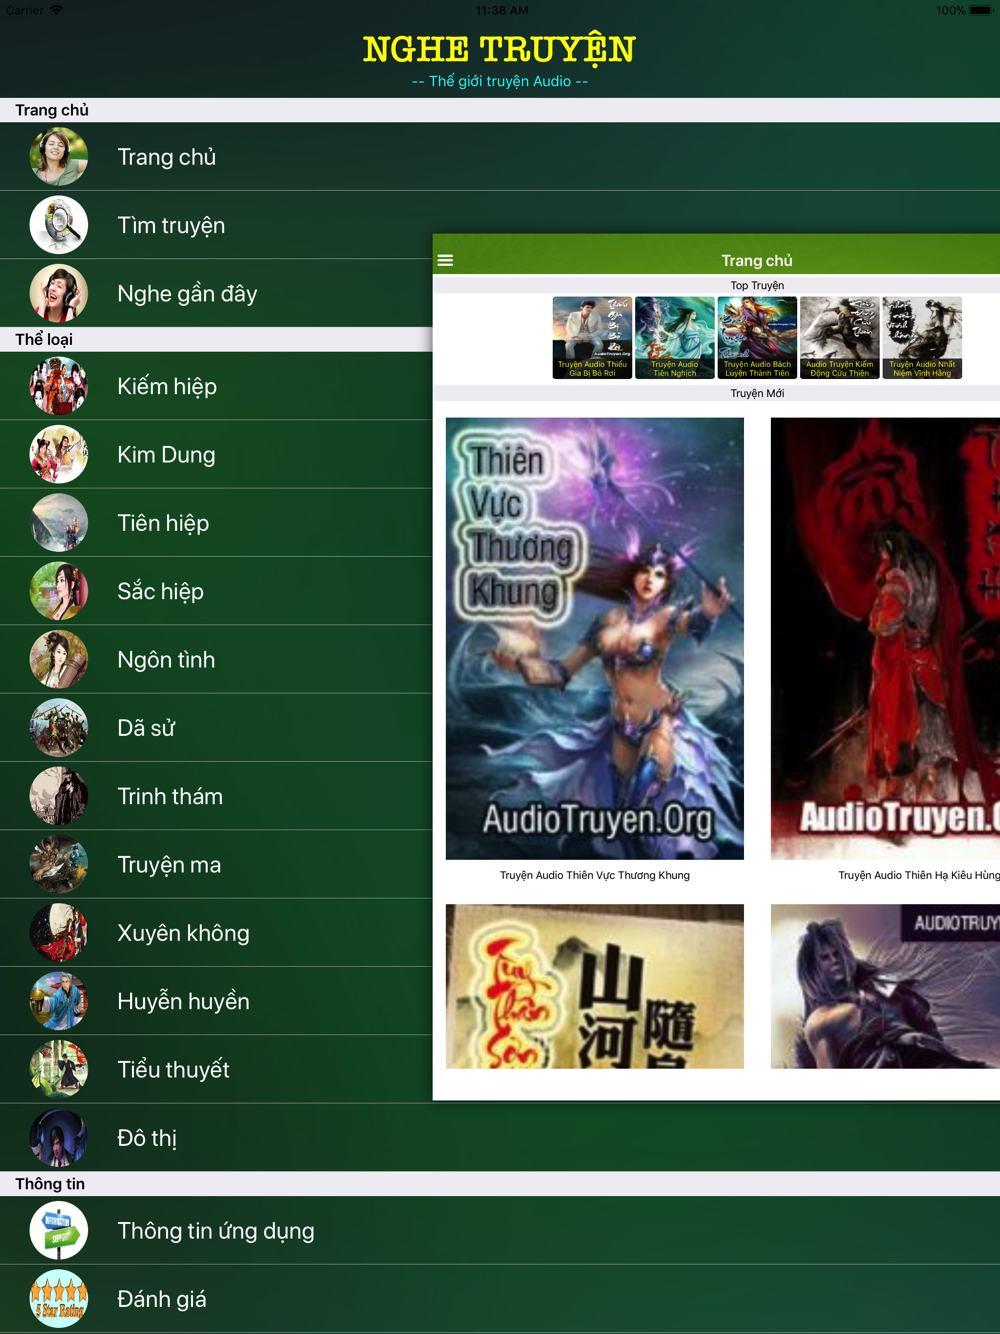The width and height of the screenshot is (1000, 1334).
Task: Tap the Thế giới truyện Audio subtitle
Action: pyautogui.click(x=500, y=81)
